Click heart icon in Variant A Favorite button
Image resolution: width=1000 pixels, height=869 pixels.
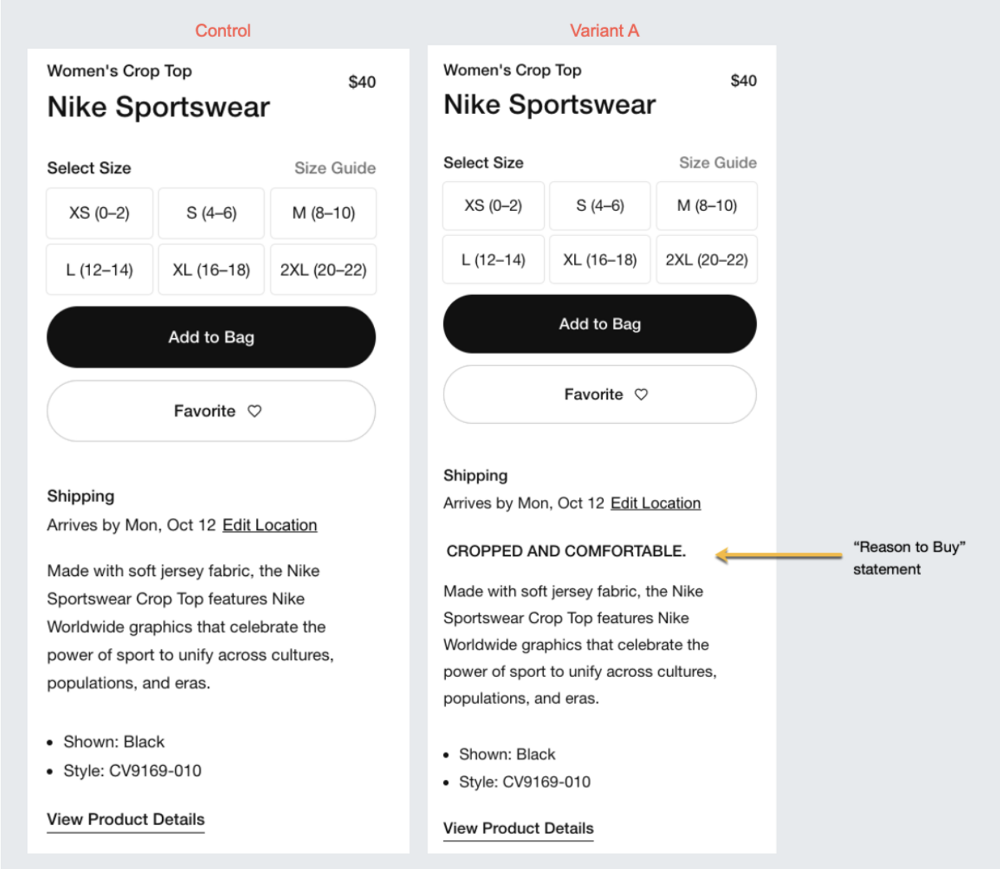(641, 395)
